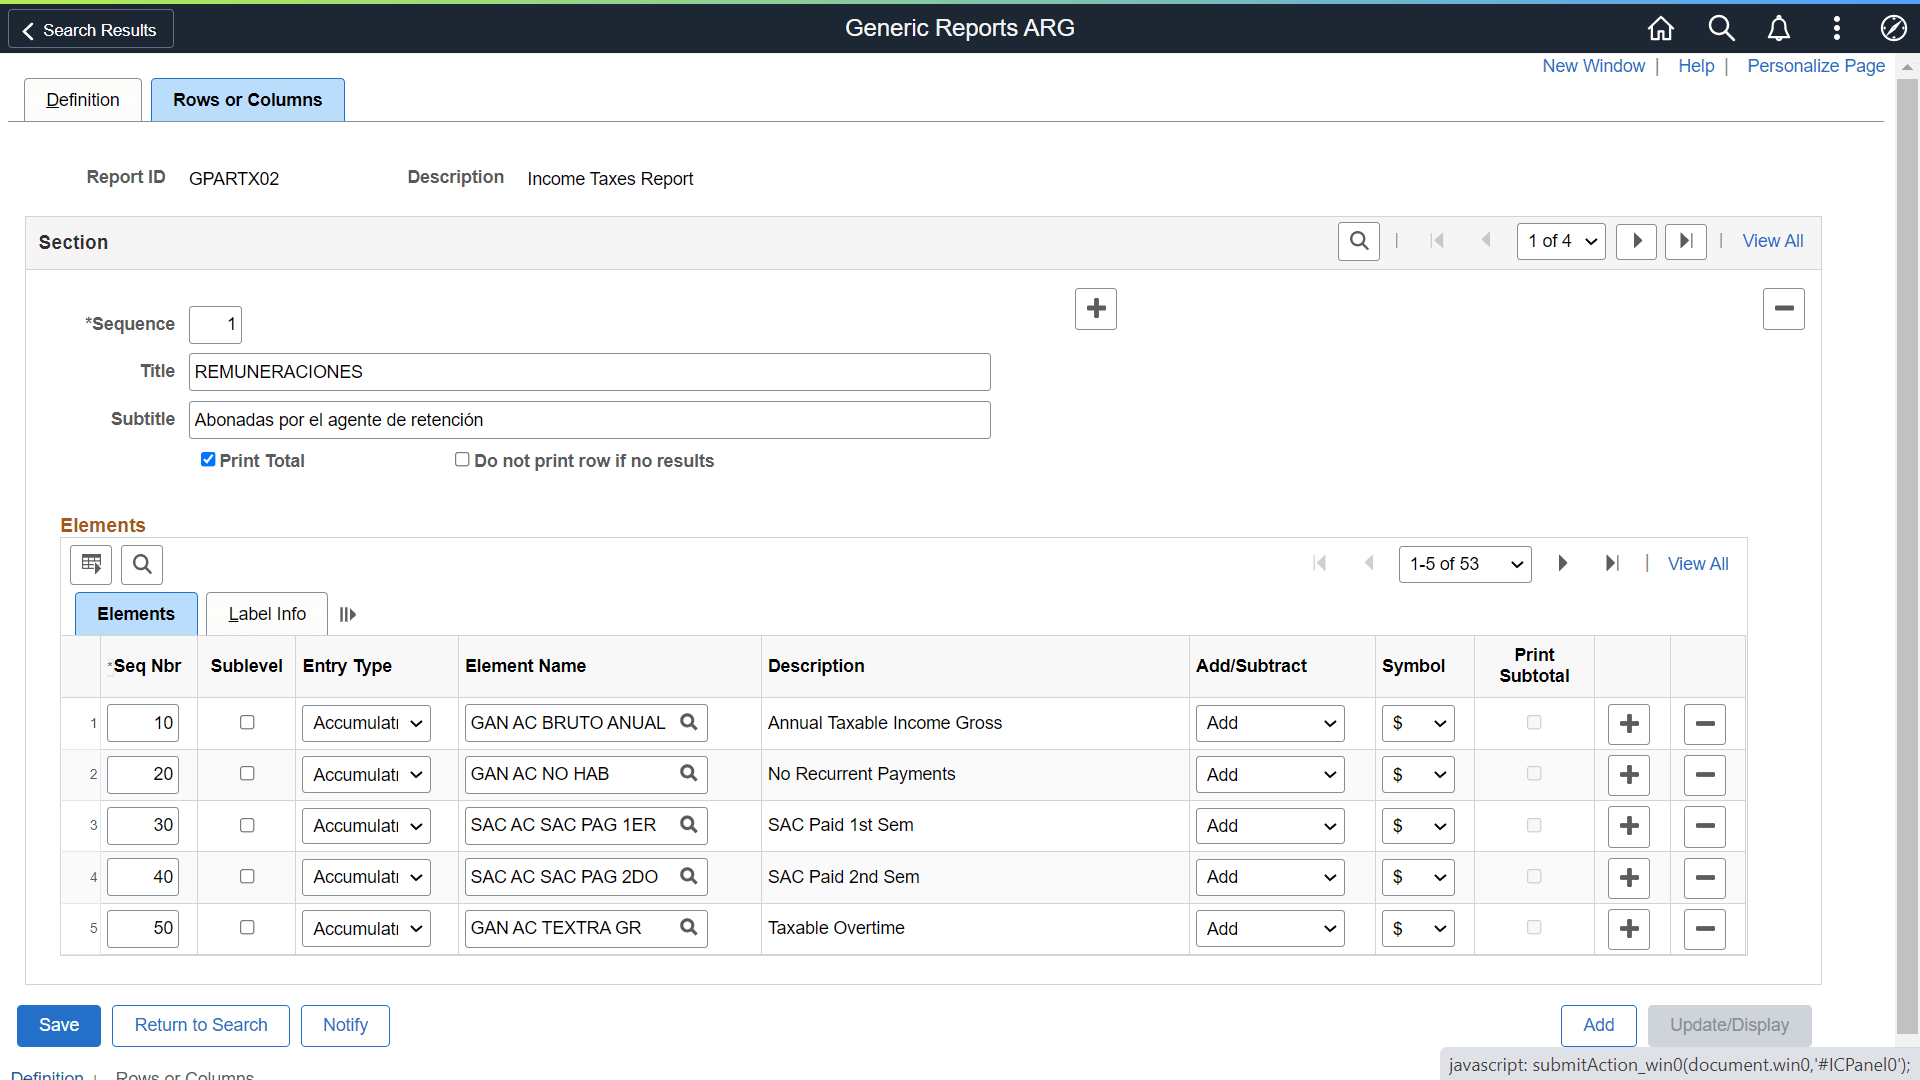1920x1080 pixels.
Task: Click the Home icon in the header
Action: pyautogui.click(x=1660, y=28)
